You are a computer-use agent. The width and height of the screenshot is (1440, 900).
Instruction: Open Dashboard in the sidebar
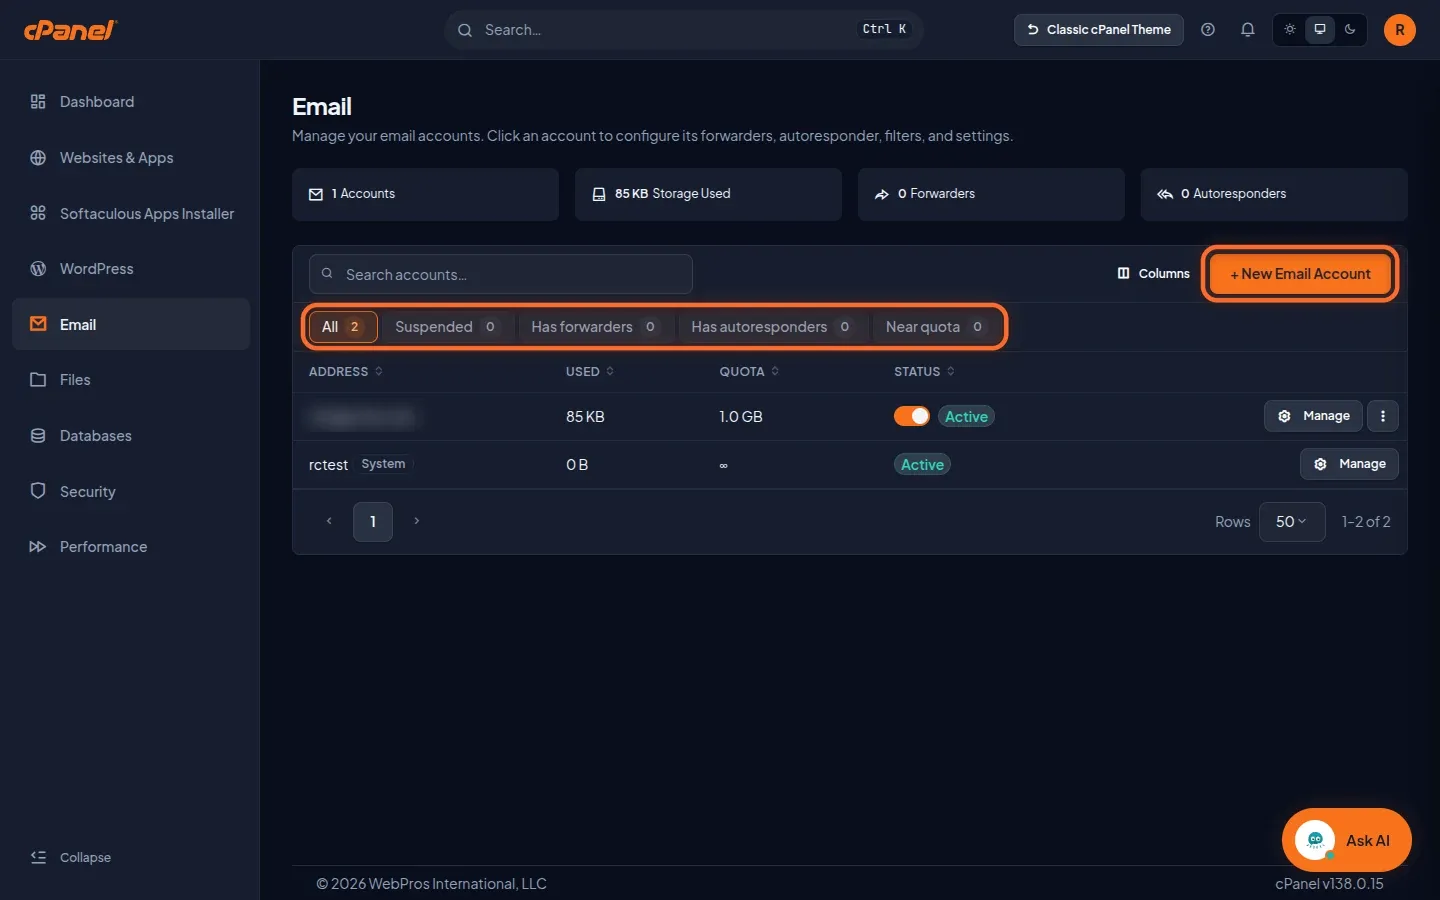click(131, 102)
